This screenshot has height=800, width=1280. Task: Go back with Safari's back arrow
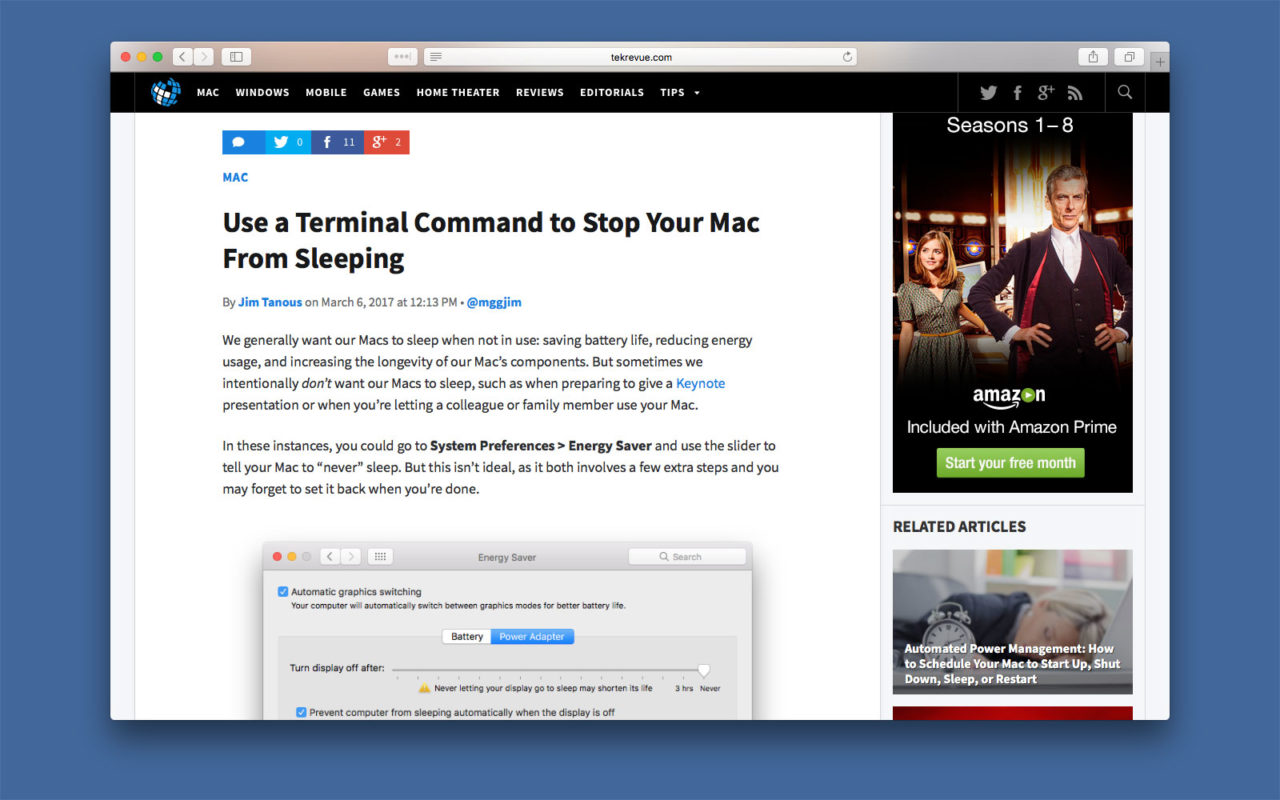[183, 57]
